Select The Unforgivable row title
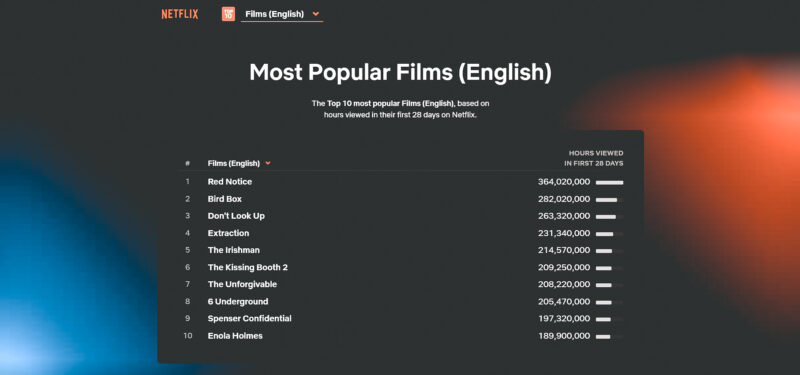 [x=242, y=284]
